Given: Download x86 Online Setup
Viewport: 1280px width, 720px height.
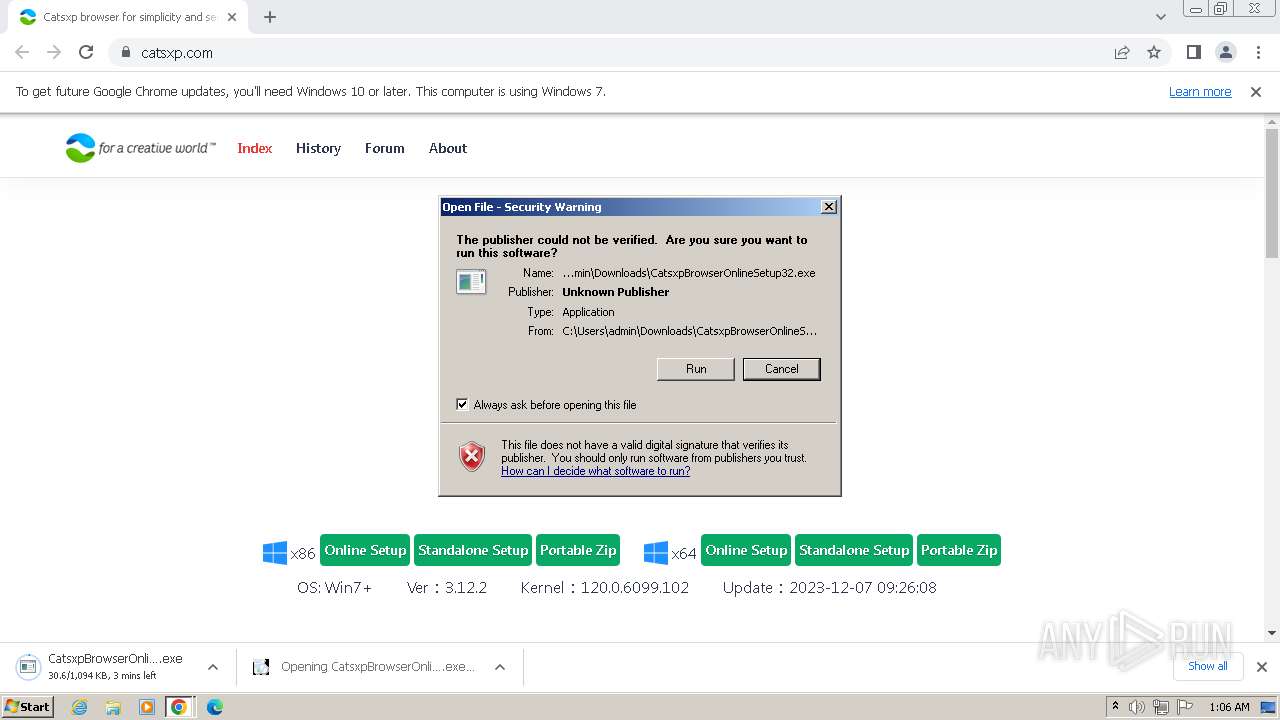Looking at the screenshot, I should pyautogui.click(x=365, y=550).
